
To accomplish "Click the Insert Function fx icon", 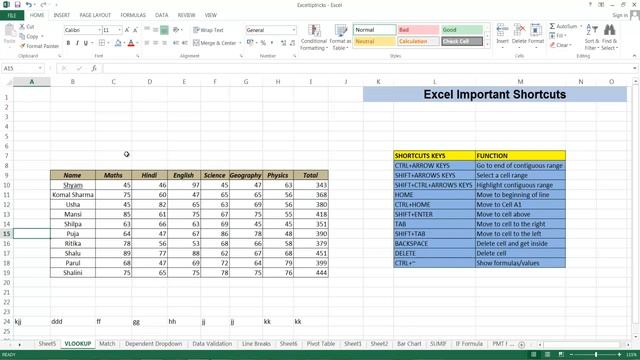I will [94, 68].
